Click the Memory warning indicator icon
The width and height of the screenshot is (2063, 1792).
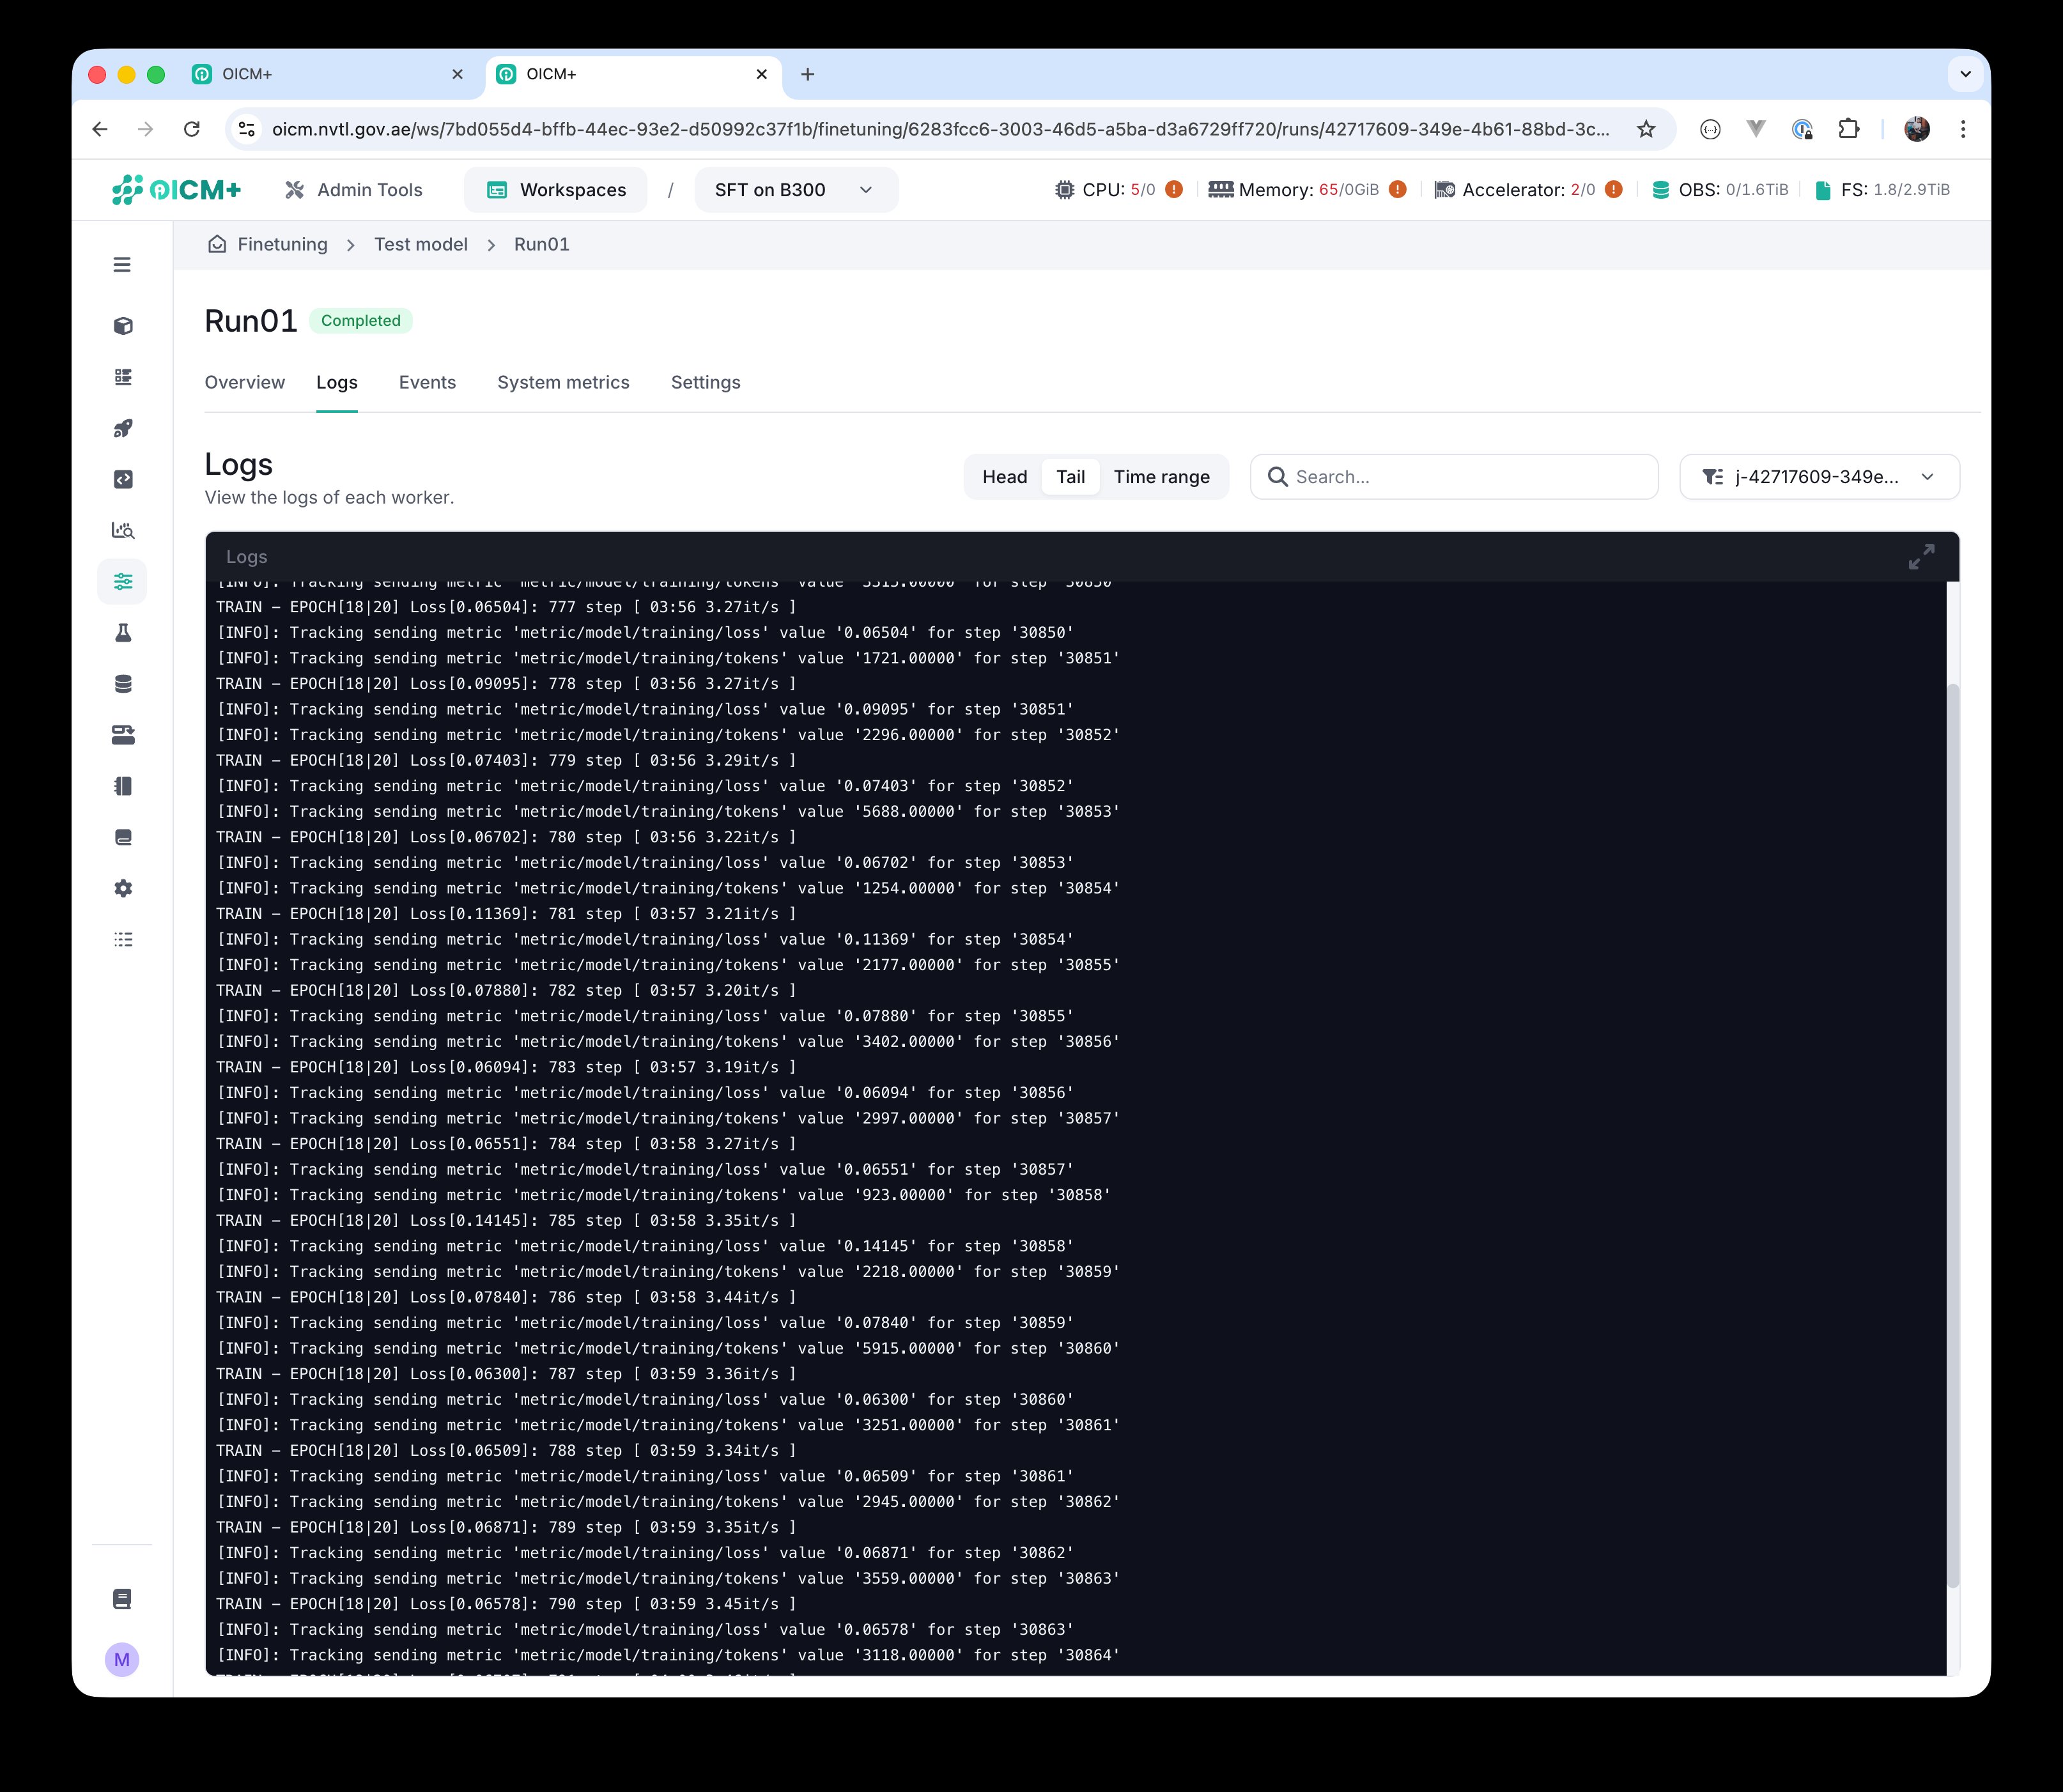tap(1398, 189)
